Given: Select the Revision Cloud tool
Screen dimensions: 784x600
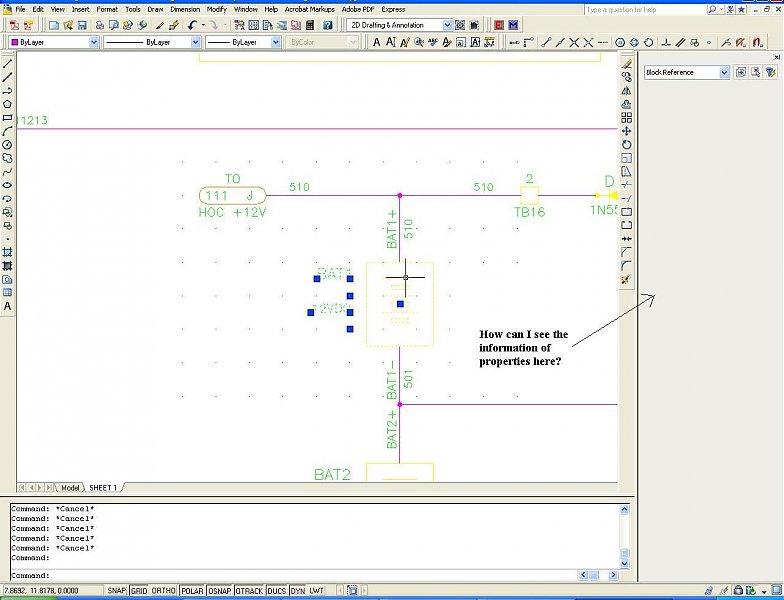Looking at the screenshot, I should pos(7,158).
